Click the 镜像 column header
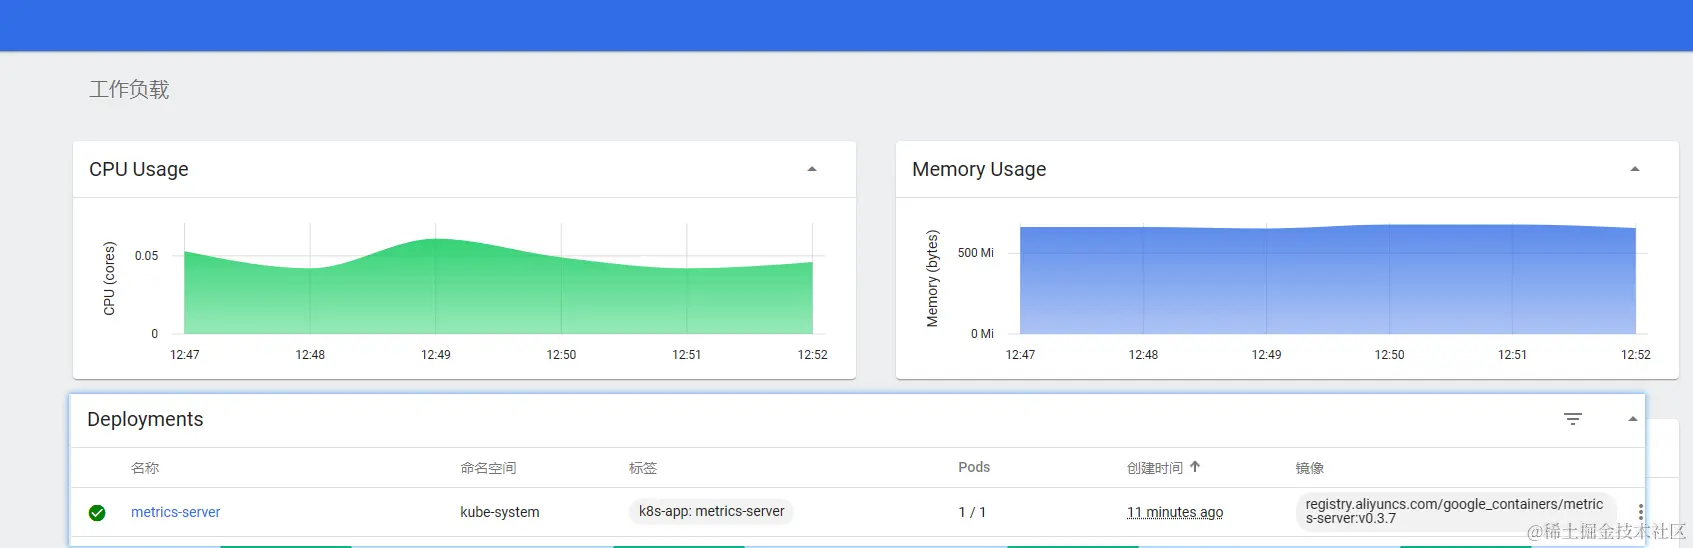The width and height of the screenshot is (1693, 548). pyautogui.click(x=1310, y=468)
